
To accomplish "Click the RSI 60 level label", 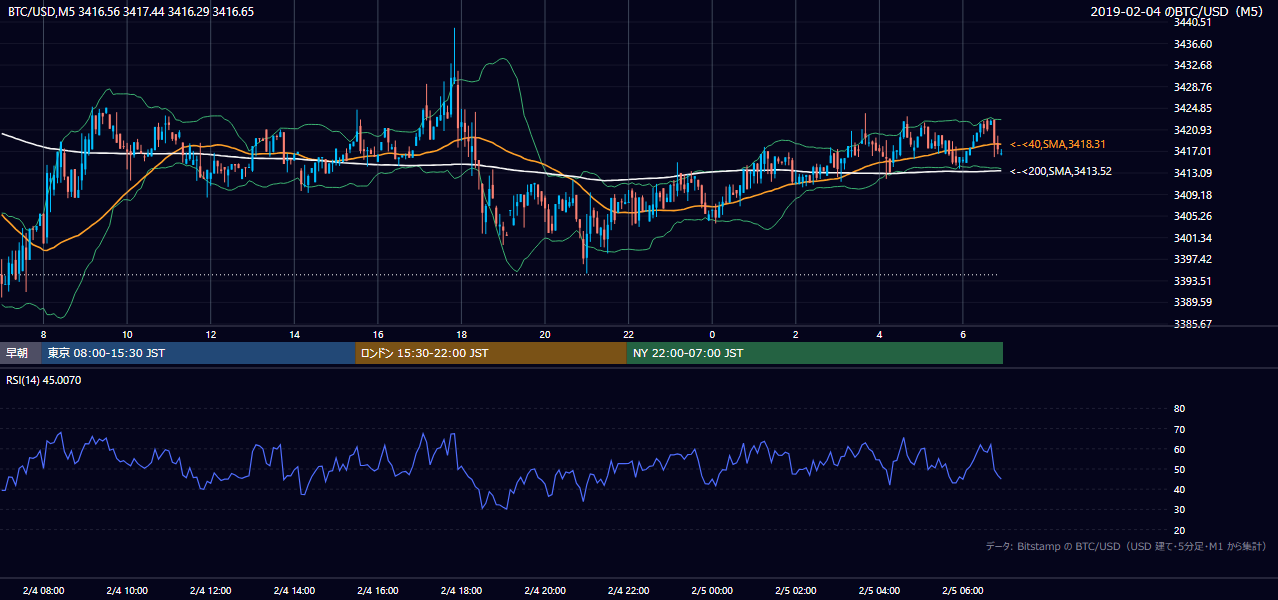I will click(1179, 449).
